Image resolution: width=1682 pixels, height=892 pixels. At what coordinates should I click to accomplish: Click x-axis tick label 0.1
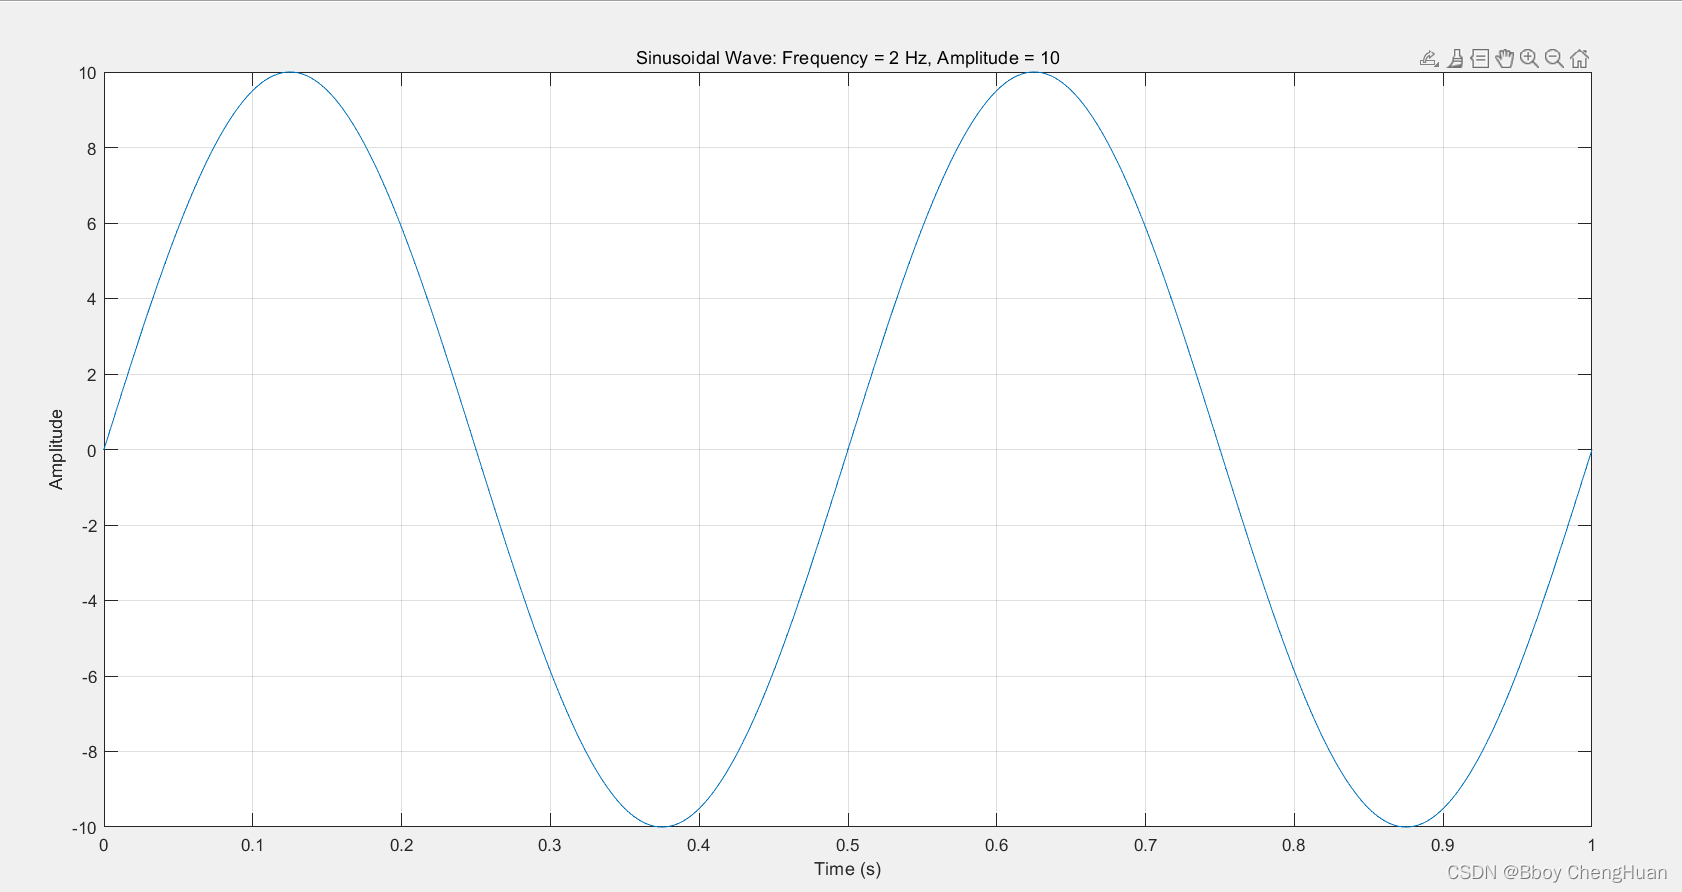tap(252, 845)
